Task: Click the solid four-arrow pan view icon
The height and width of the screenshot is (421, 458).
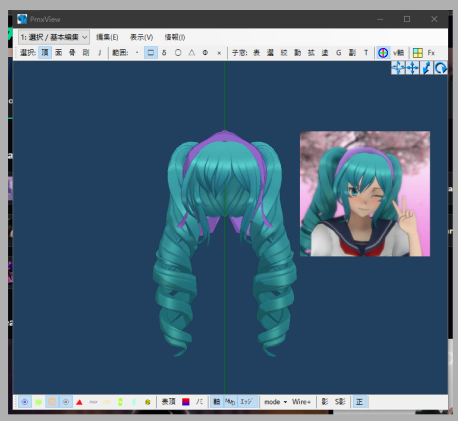Action: (412, 68)
